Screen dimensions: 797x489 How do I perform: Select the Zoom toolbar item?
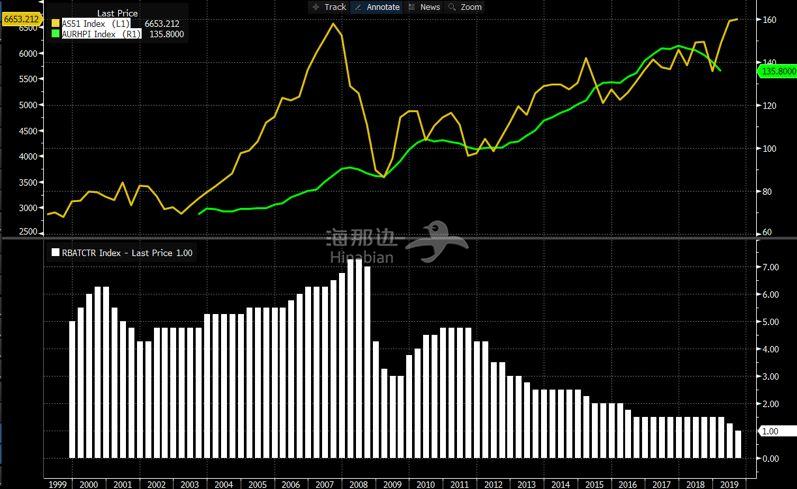470,7
